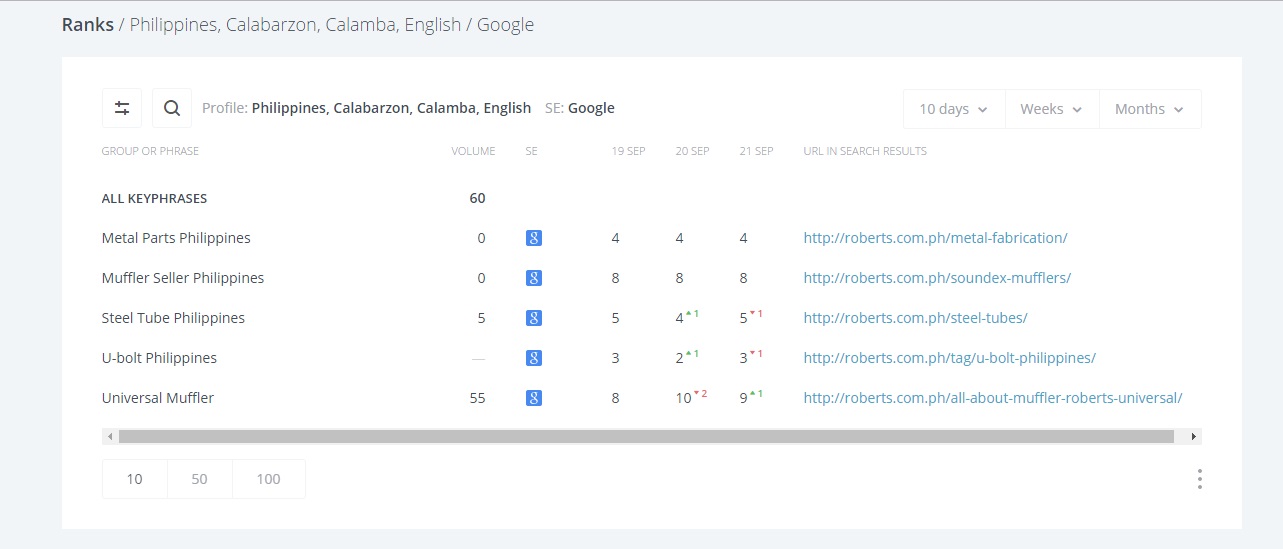Click Google icon for Steel Tube Philippines
1283x549 pixels.
pyautogui.click(x=534, y=318)
